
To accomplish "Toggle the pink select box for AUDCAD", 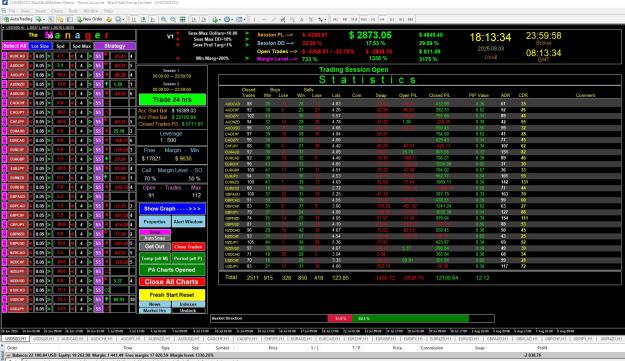I will 4,56.
